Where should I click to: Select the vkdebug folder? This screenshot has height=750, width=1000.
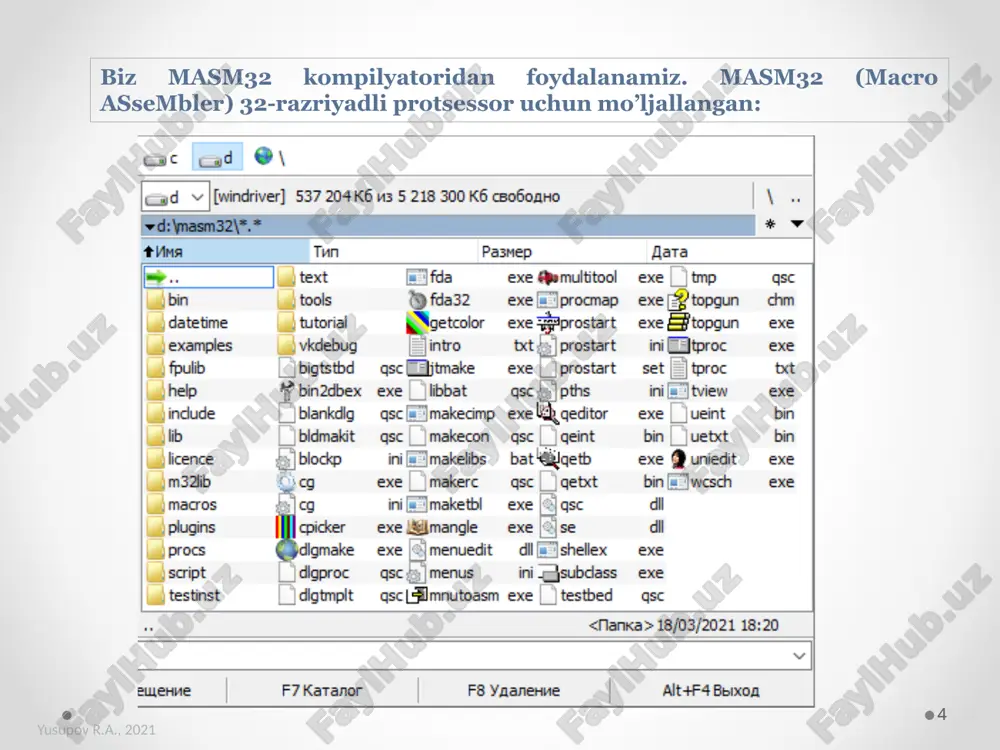coord(318,346)
